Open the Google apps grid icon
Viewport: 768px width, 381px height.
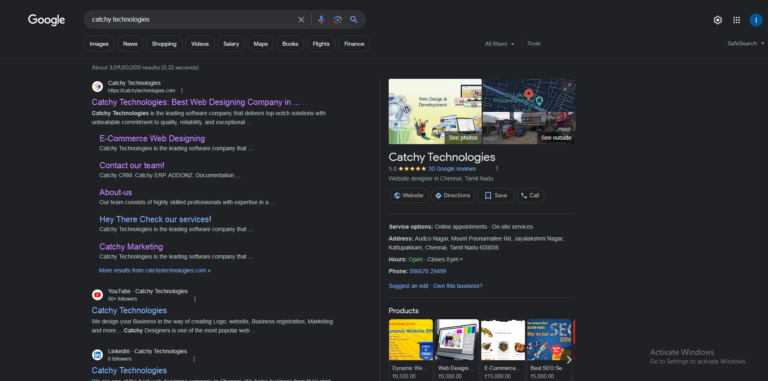[736, 20]
